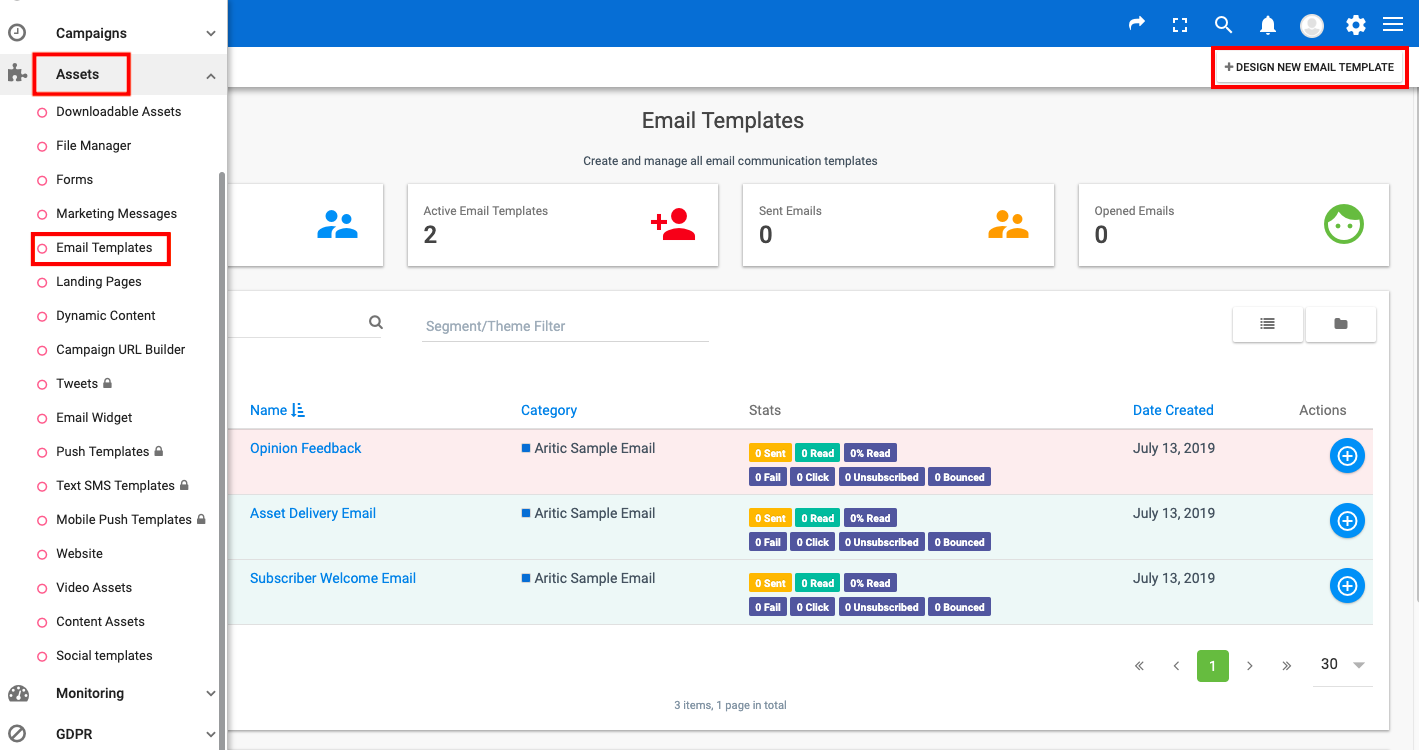Open the items-per-page dropdown showing 30
Screen dimensions: 1419x750
(x=1343, y=665)
